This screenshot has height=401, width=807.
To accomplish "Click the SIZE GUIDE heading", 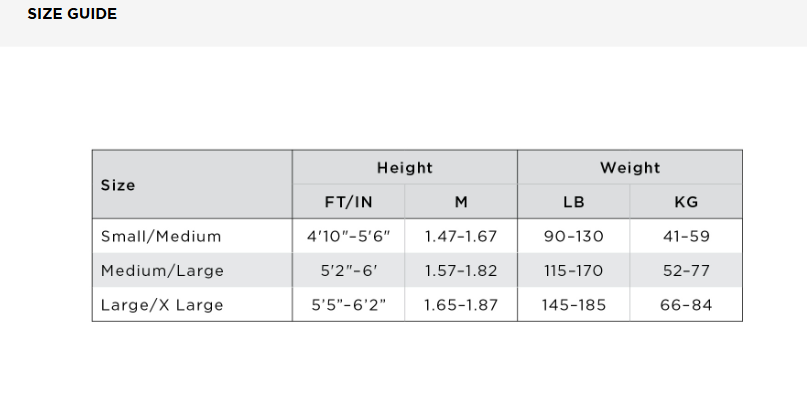I will click(72, 14).
